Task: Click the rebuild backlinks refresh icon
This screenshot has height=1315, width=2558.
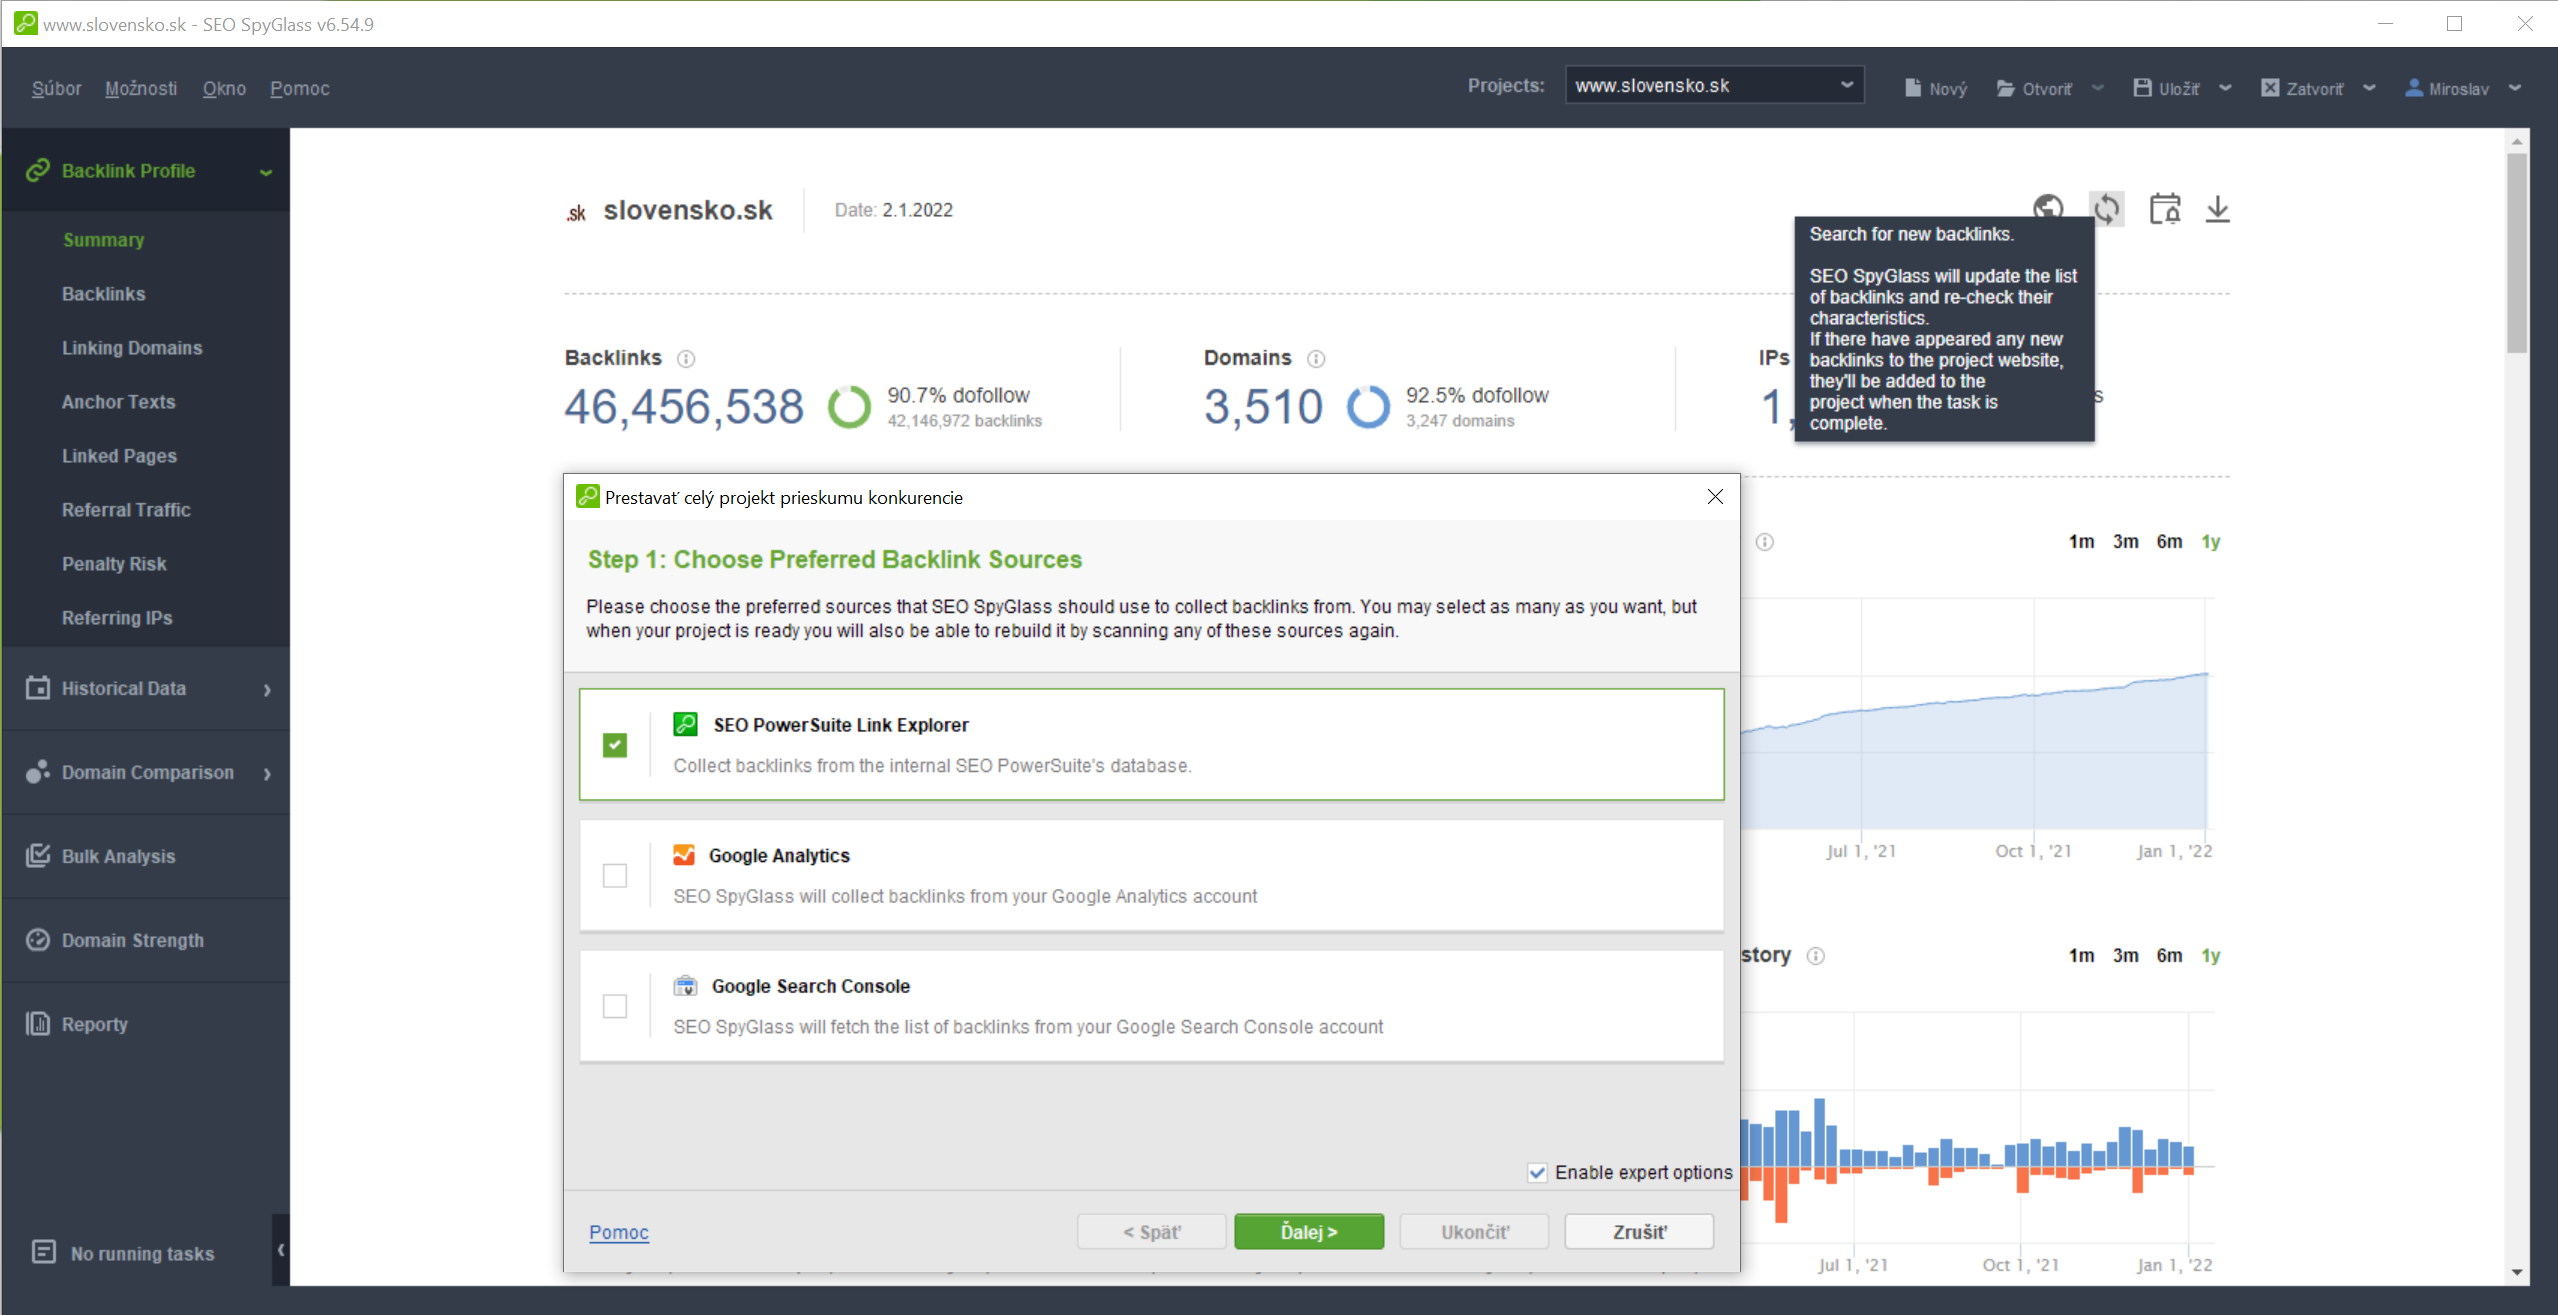Action: pyautogui.click(x=2106, y=209)
